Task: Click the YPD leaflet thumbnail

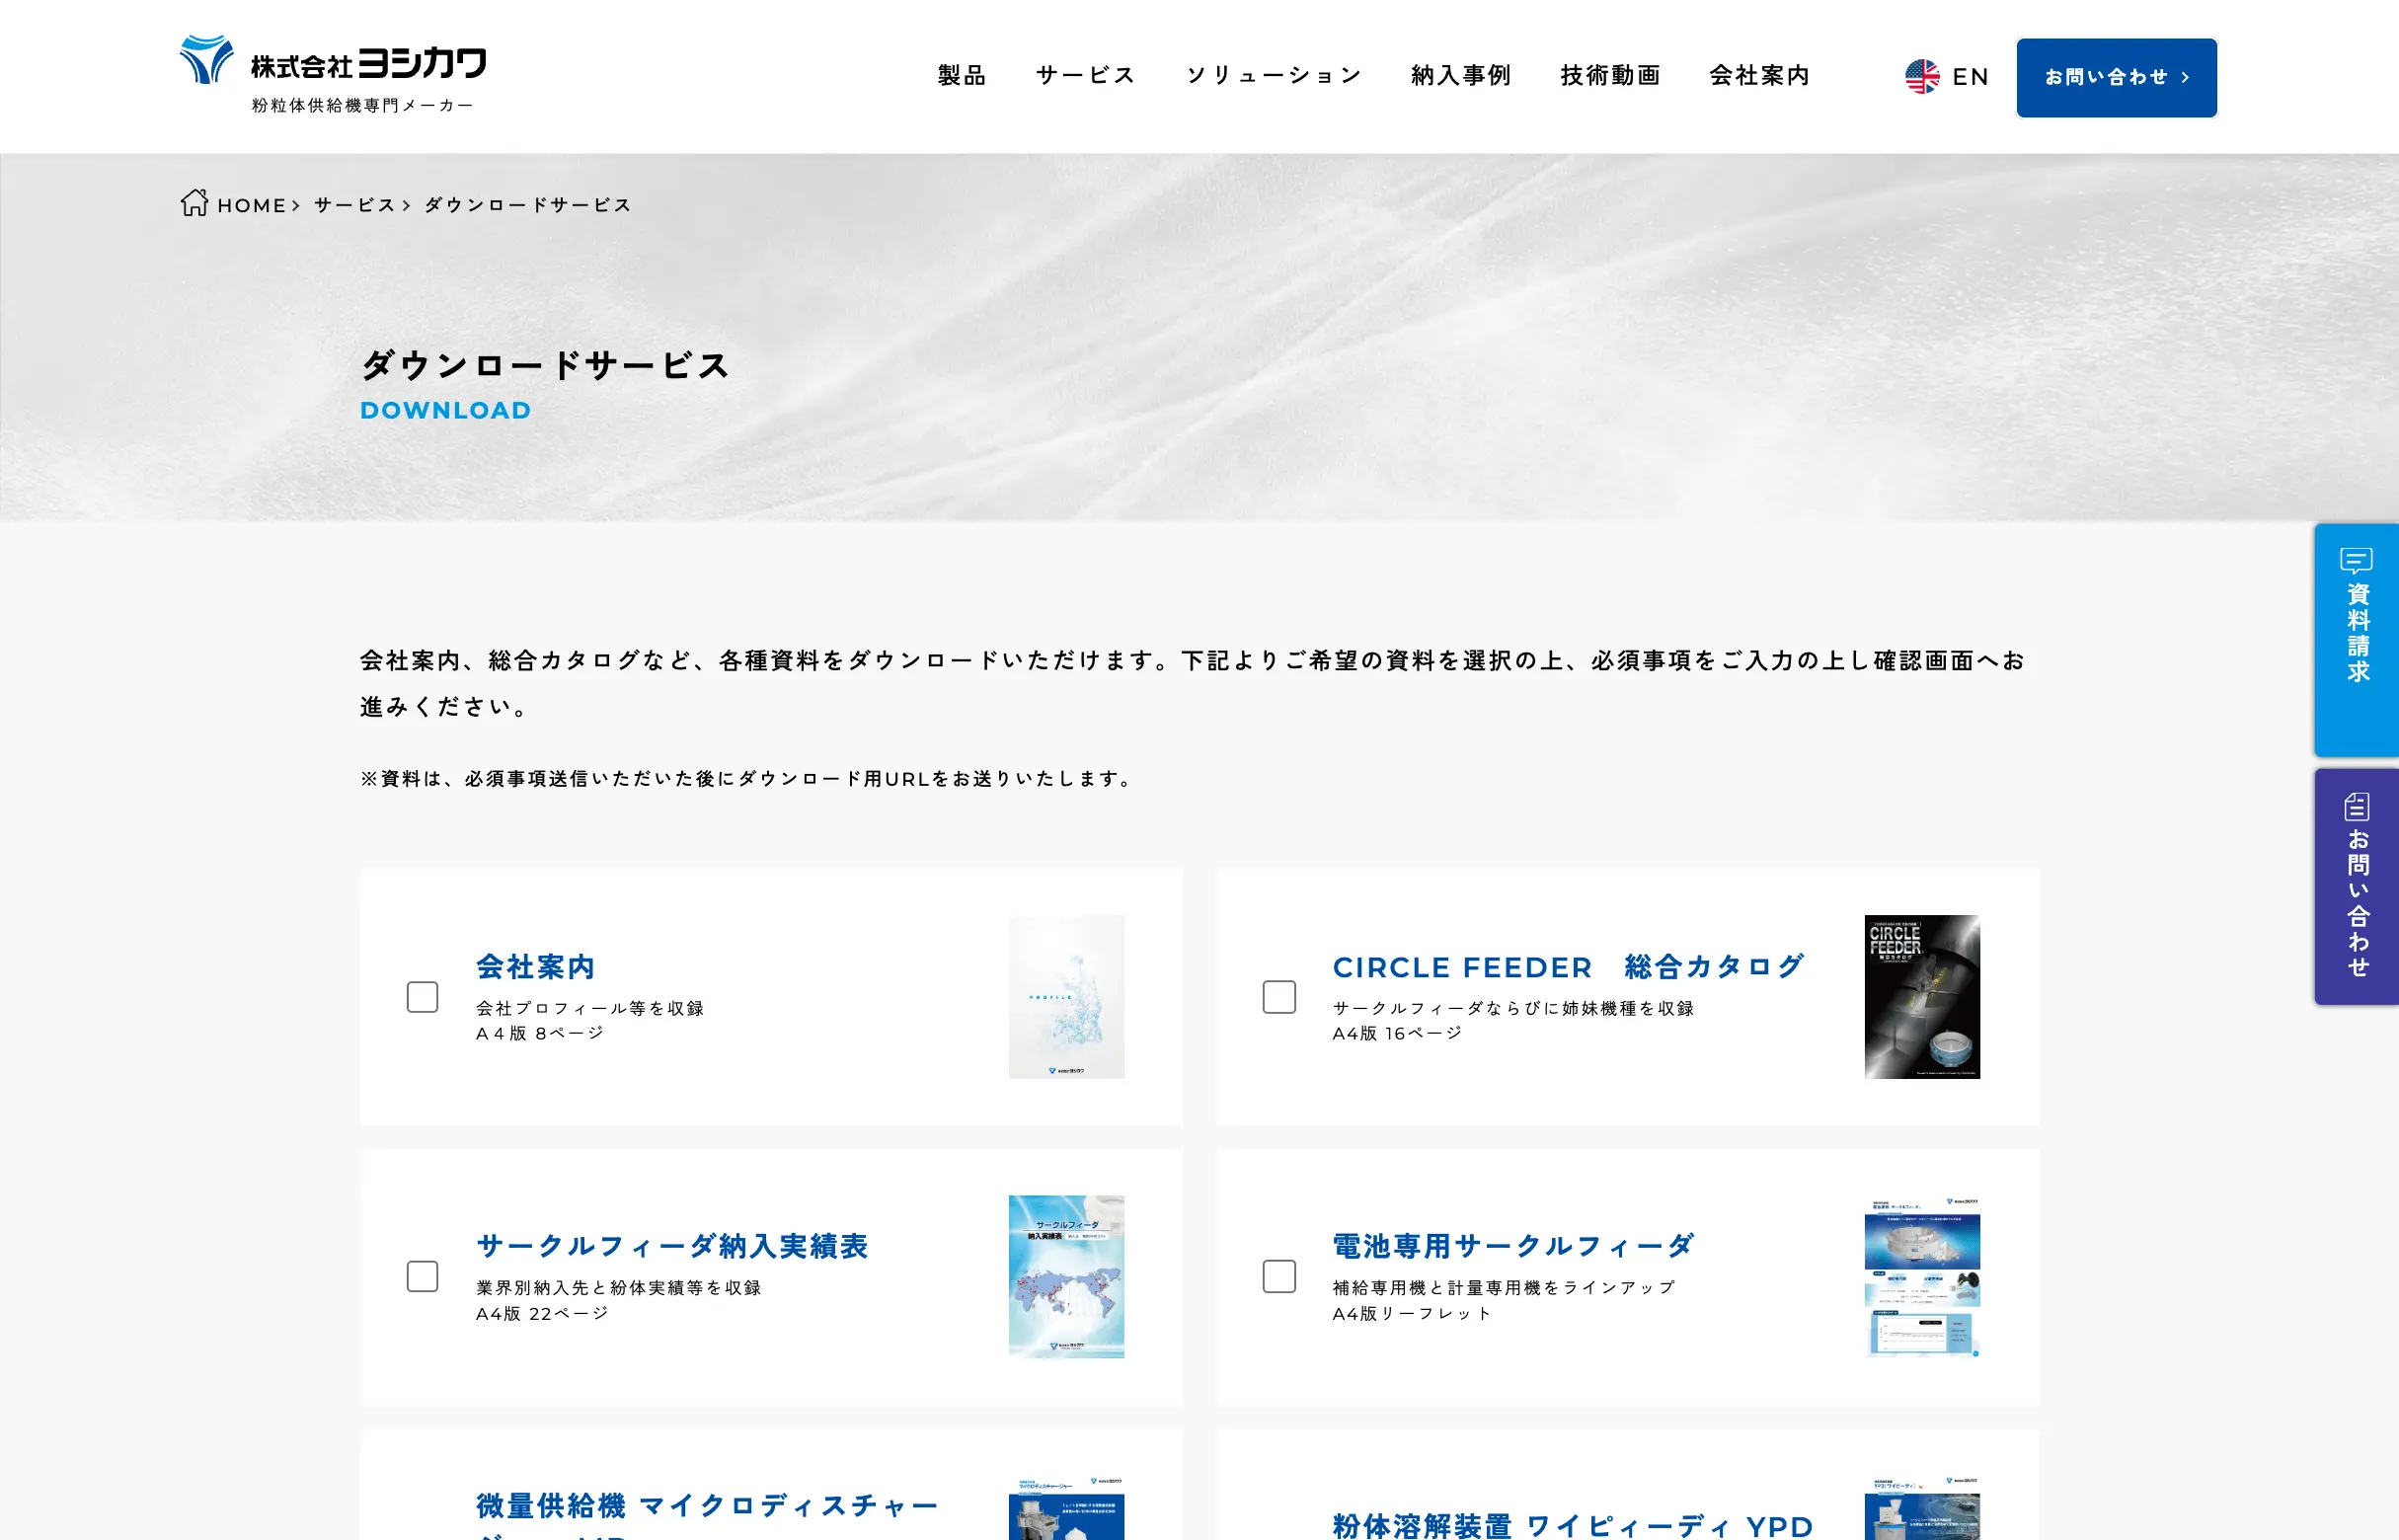Action: click(1922, 1508)
